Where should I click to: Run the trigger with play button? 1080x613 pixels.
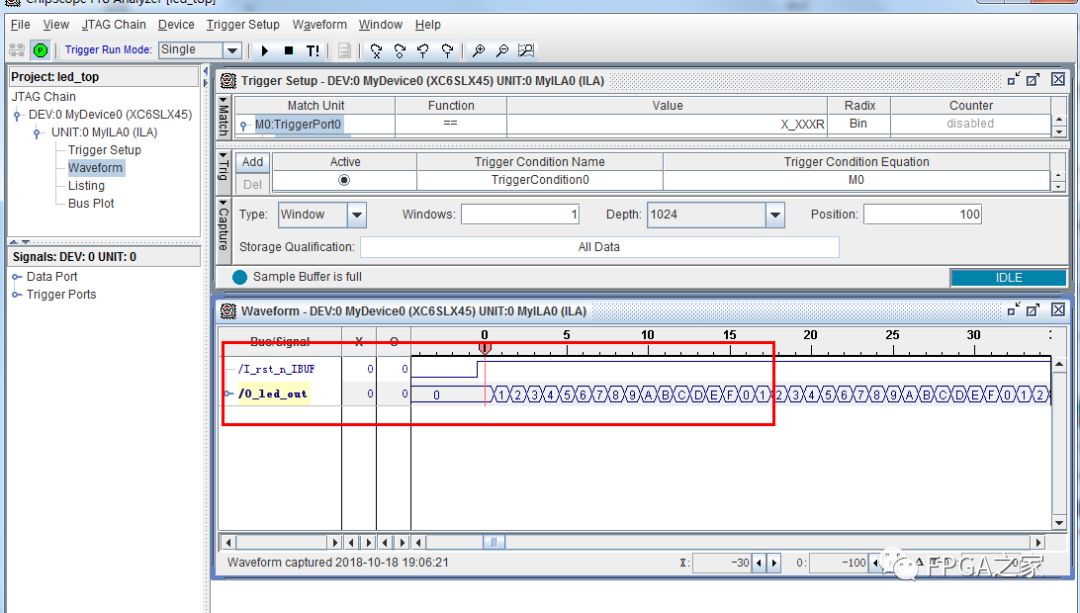[264, 50]
